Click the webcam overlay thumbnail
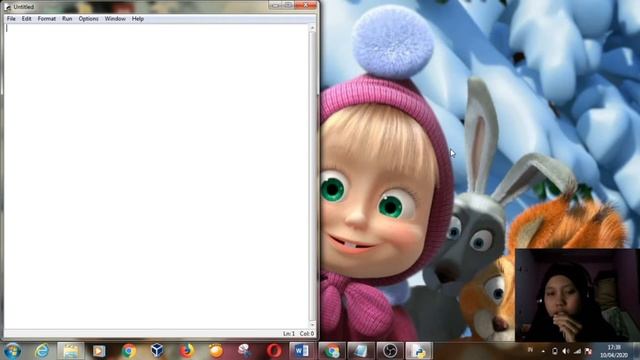640x360 pixels. pyautogui.click(x=577, y=295)
